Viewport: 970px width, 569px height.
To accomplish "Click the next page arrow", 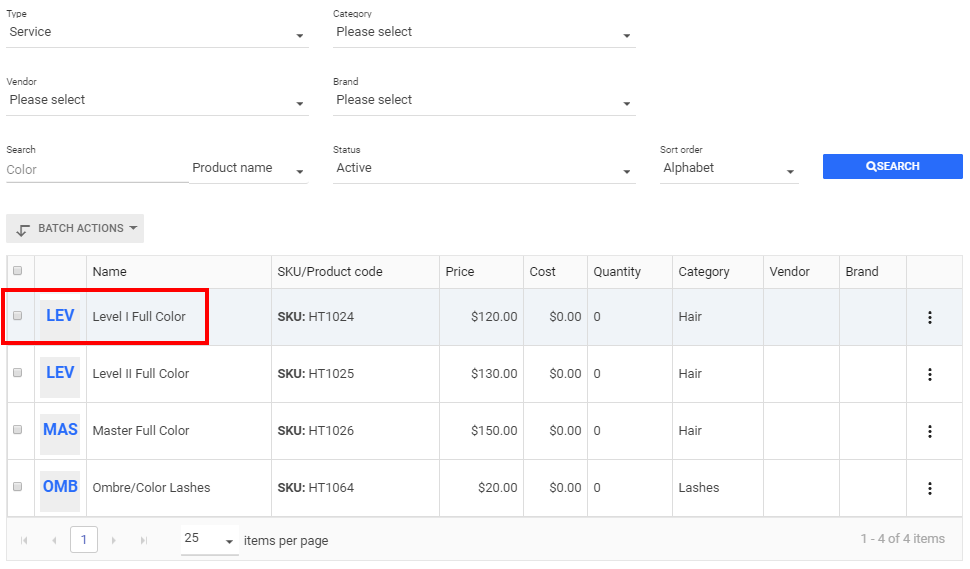I will pyautogui.click(x=114, y=540).
